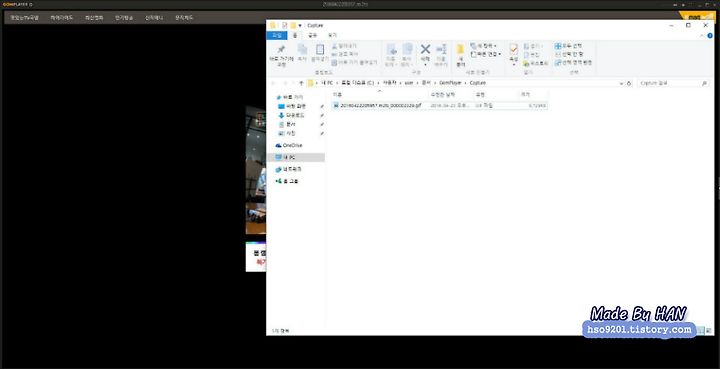Viewport: 720px width, 369px height.
Task: Expand the arrow under the 삭제 button
Action: (x=425, y=65)
